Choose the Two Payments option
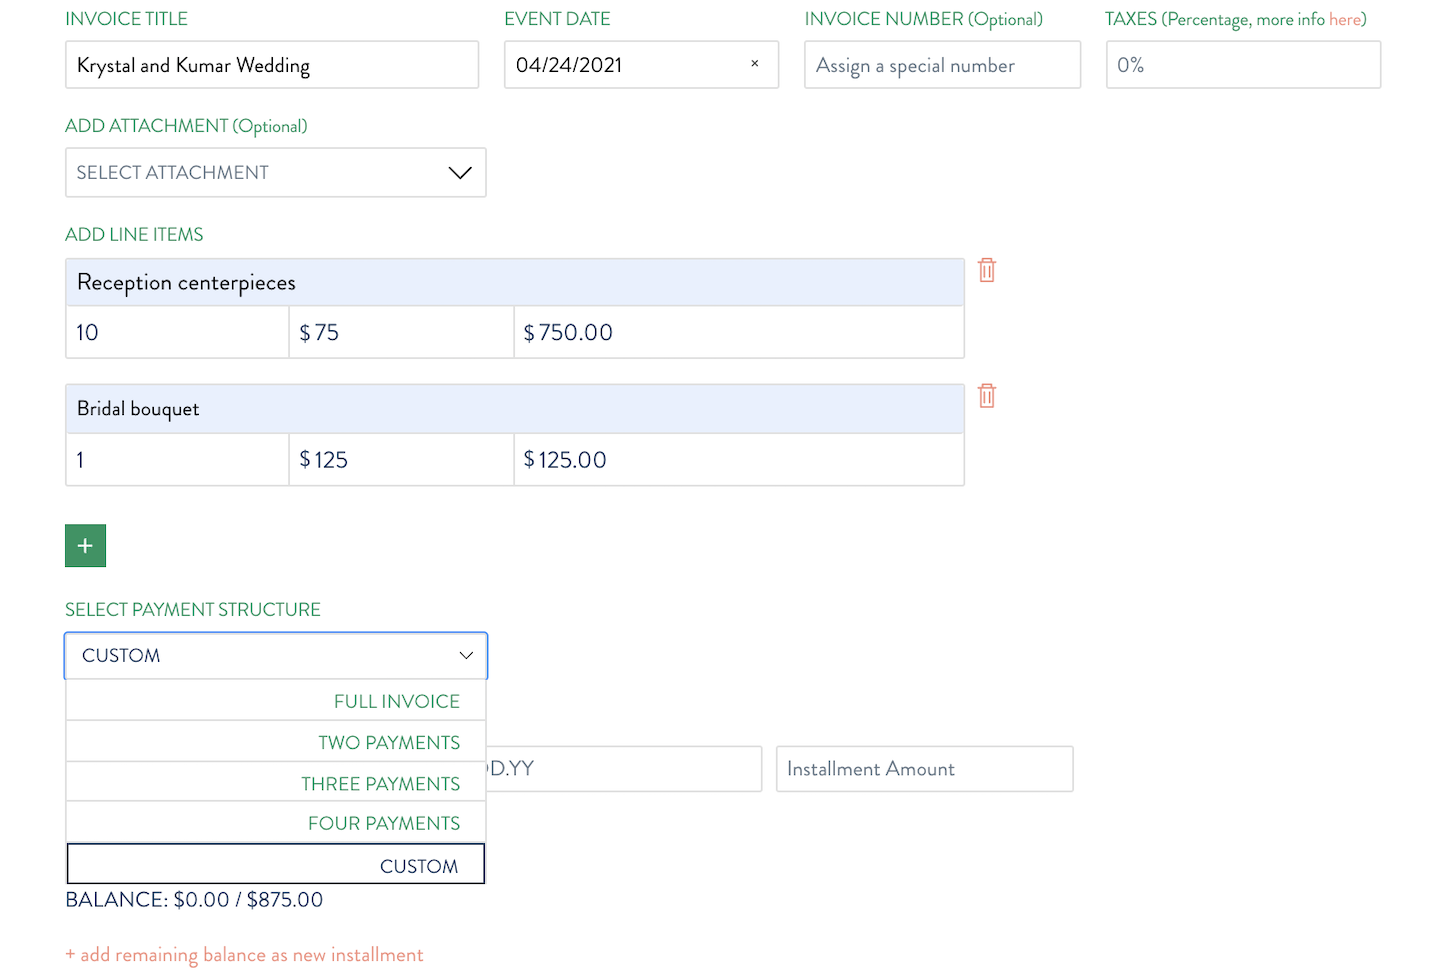 point(276,742)
